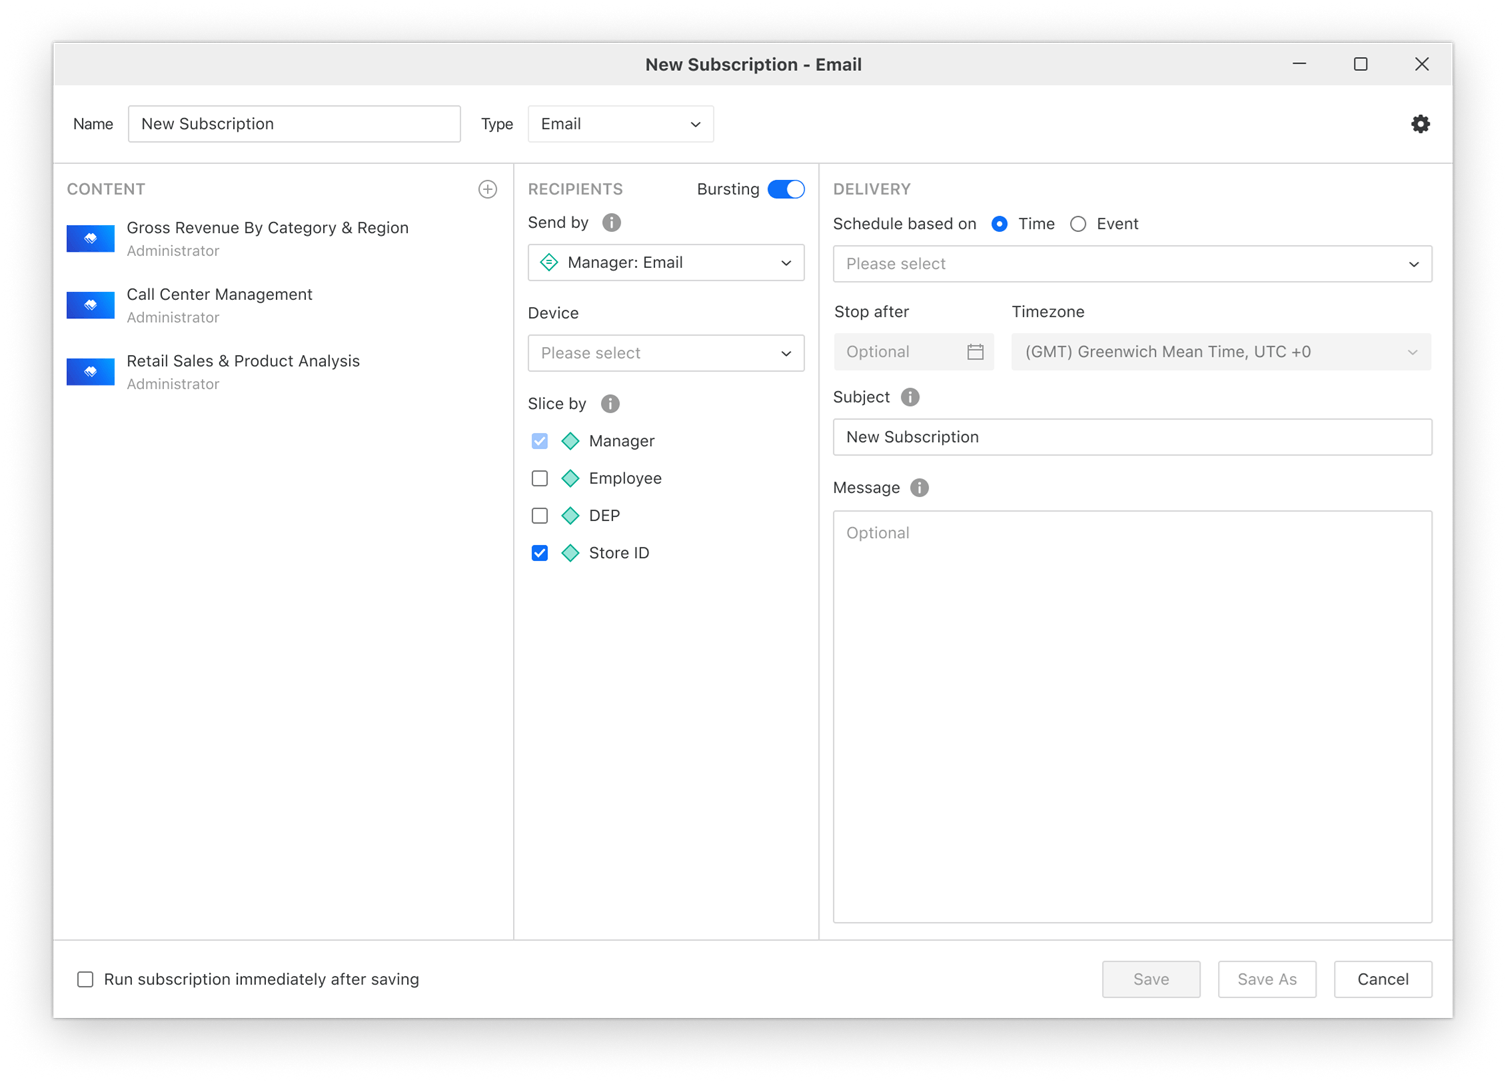Click into the Message text area

pyautogui.click(x=1132, y=716)
